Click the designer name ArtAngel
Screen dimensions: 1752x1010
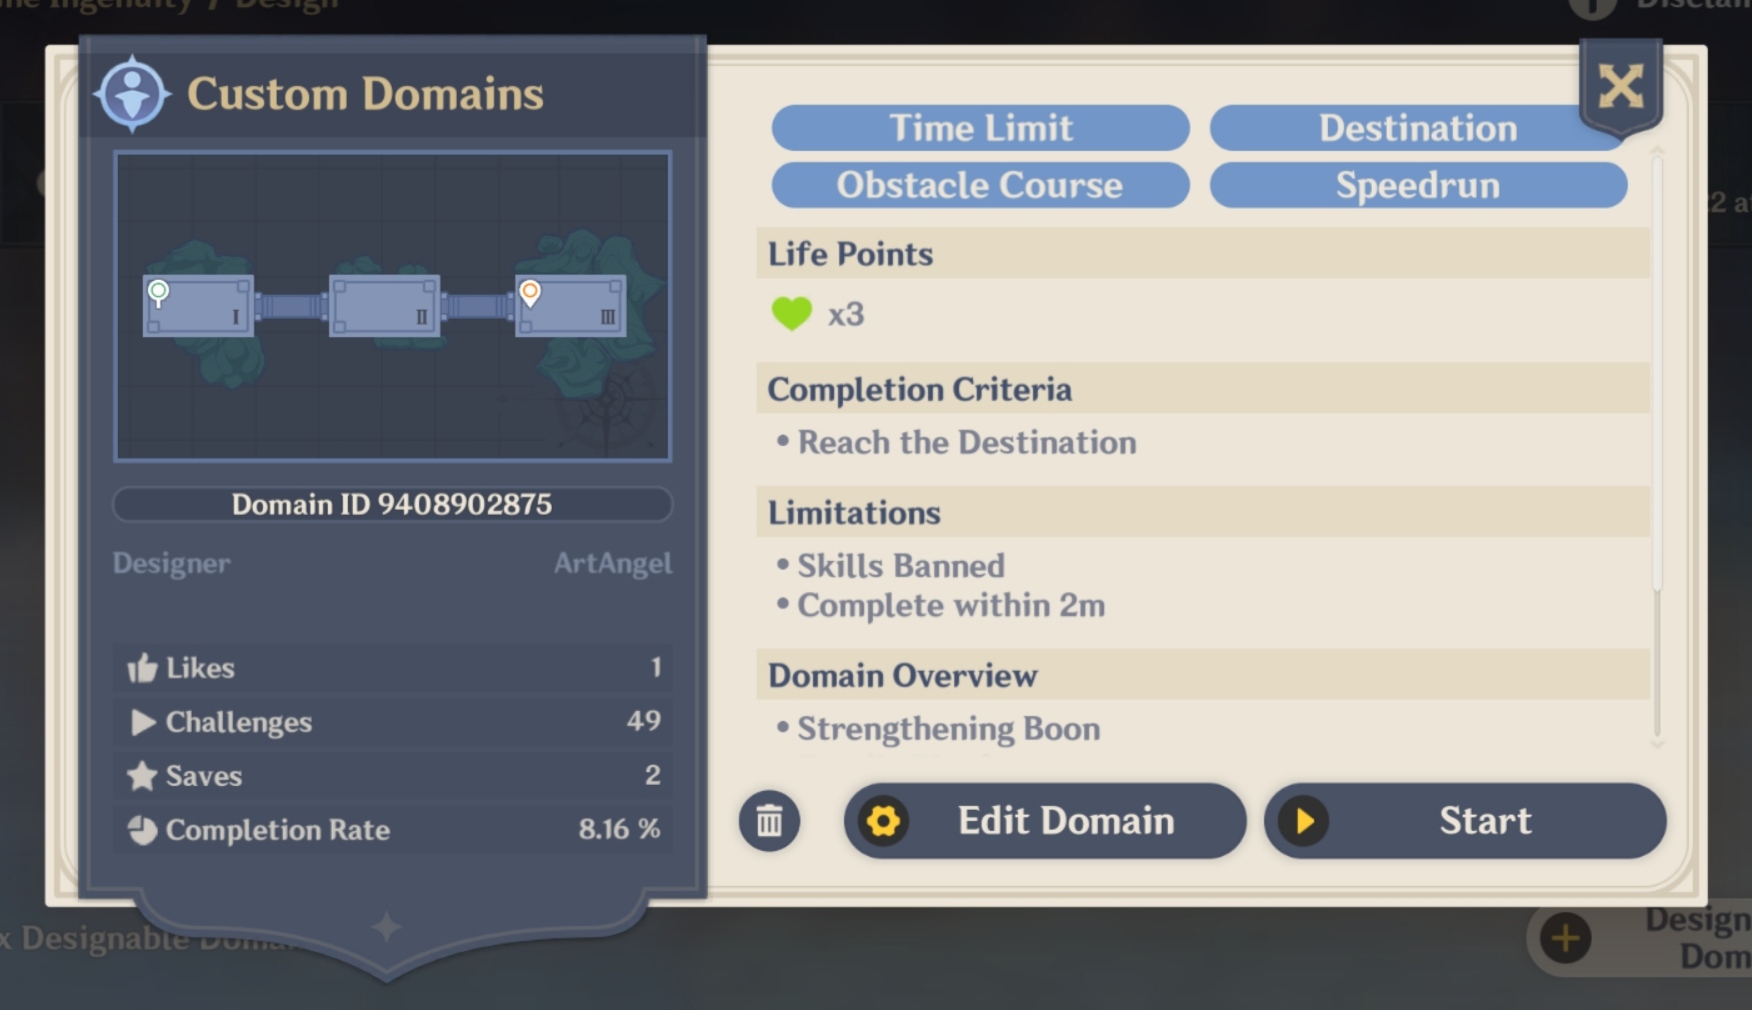click(x=612, y=564)
